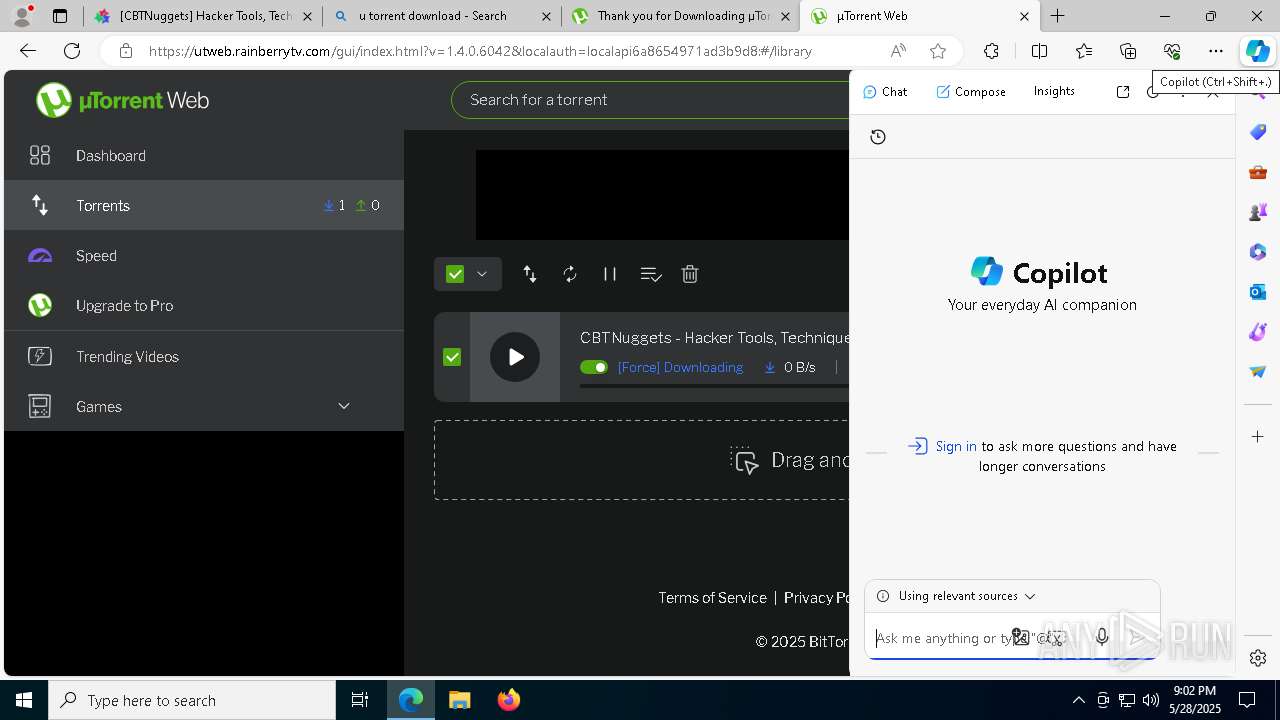Open sidebar Outlook icon
1280x720 pixels.
[1258, 292]
